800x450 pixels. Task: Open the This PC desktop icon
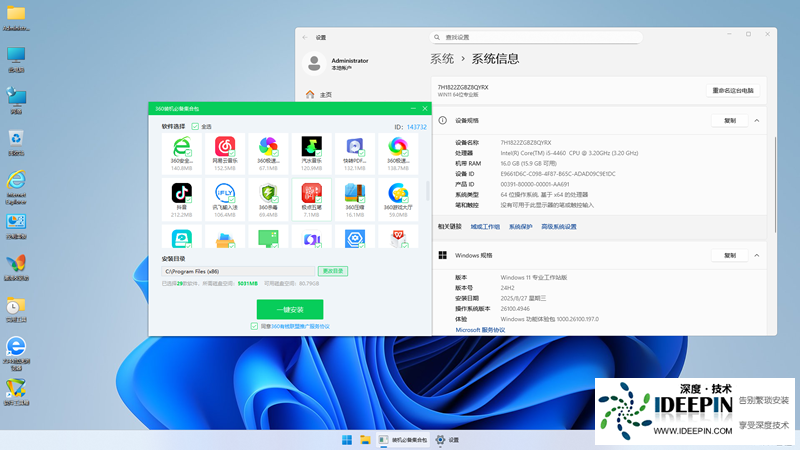click(x=16, y=59)
